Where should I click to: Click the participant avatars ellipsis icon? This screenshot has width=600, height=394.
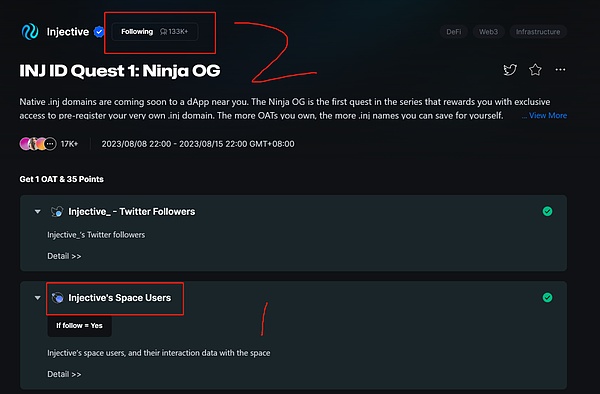50,144
